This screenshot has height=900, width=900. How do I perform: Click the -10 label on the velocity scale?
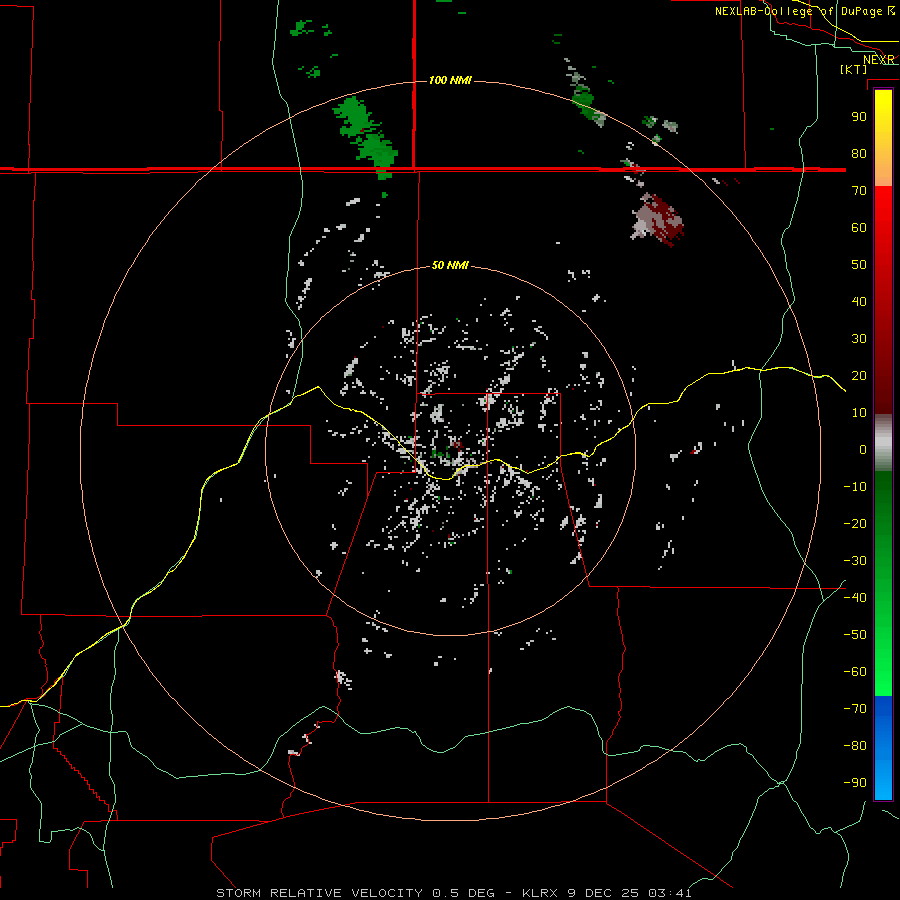coord(855,487)
